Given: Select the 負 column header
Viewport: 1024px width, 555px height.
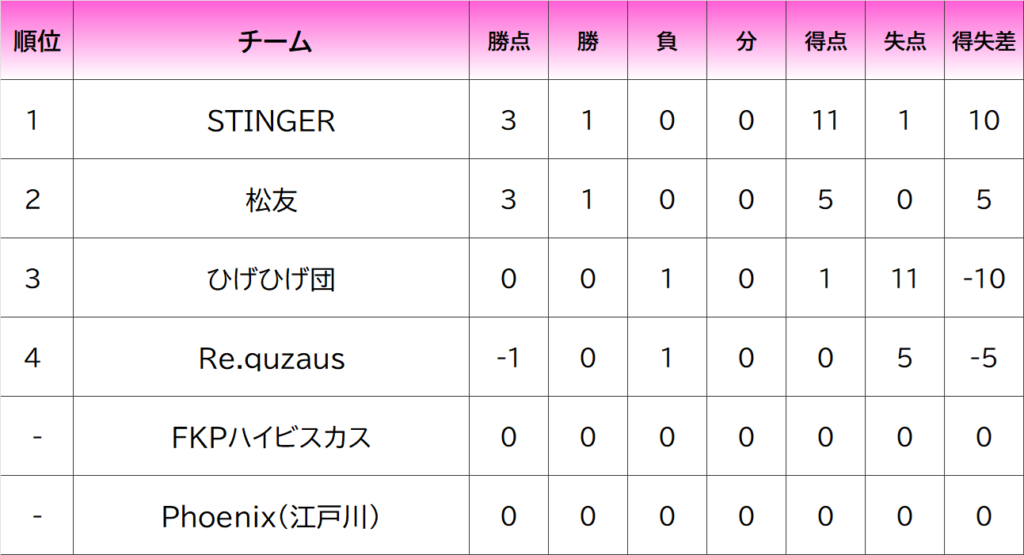Looking at the screenshot, I should point(667,40).
